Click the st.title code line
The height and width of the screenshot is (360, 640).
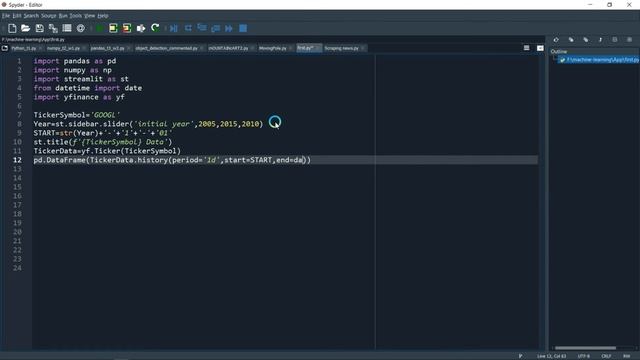[x=103, y=142]
